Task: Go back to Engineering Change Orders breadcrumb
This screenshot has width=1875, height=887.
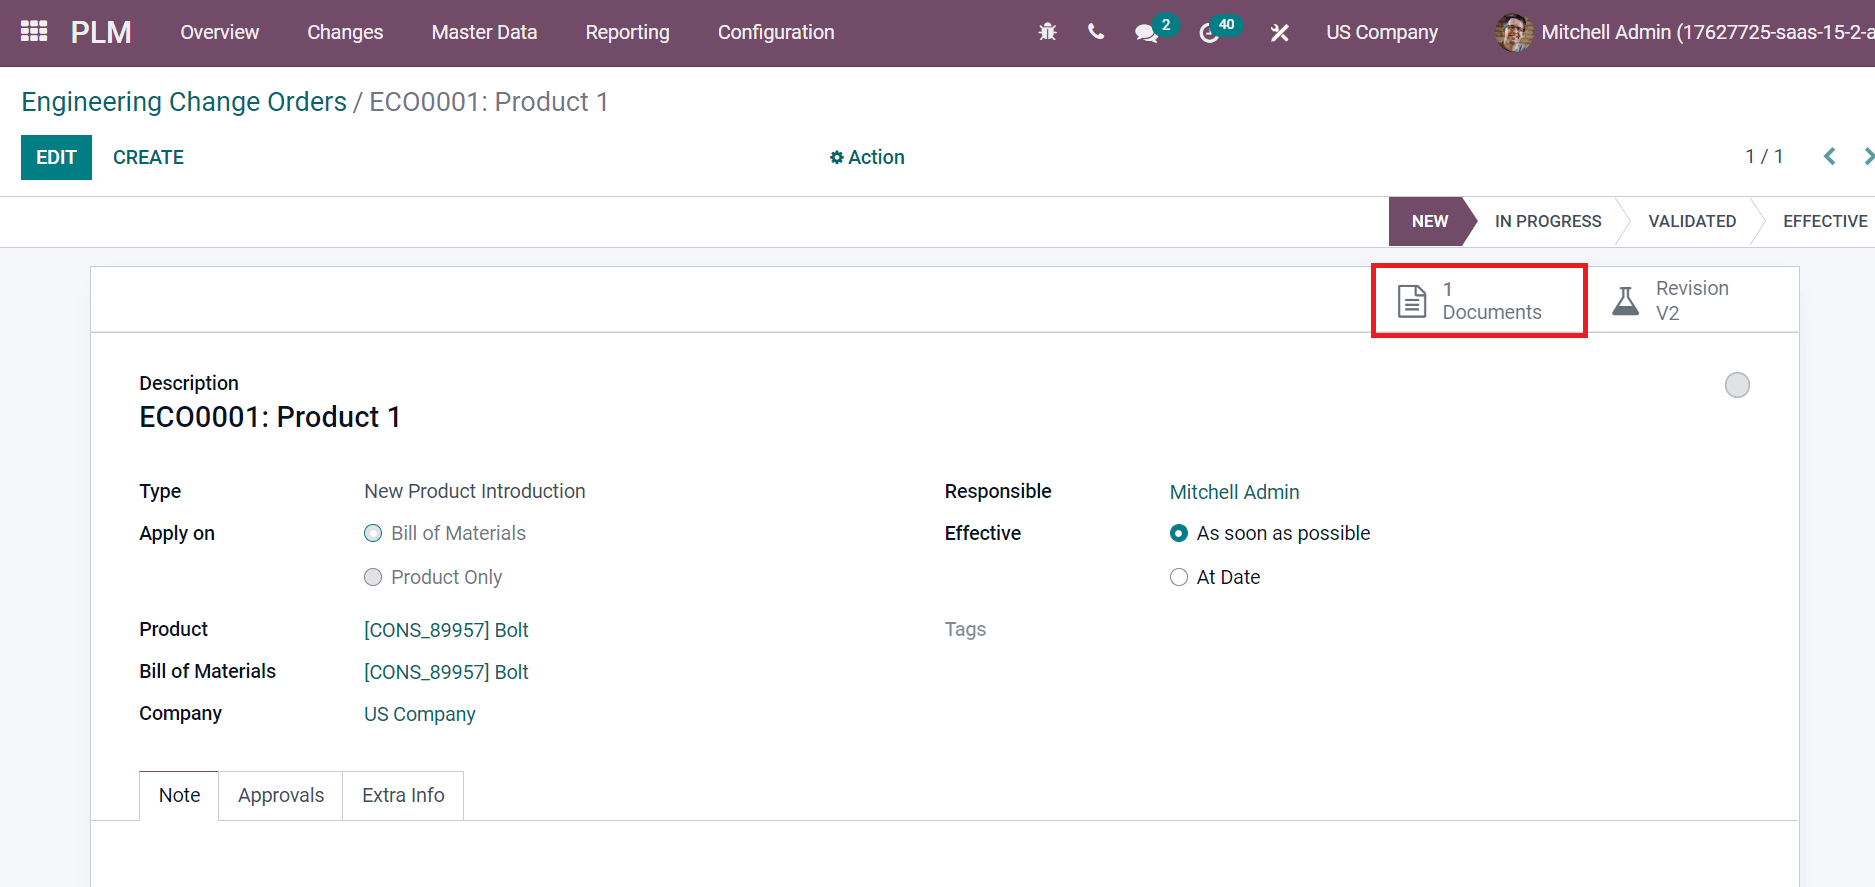Action: coord(184,102)
